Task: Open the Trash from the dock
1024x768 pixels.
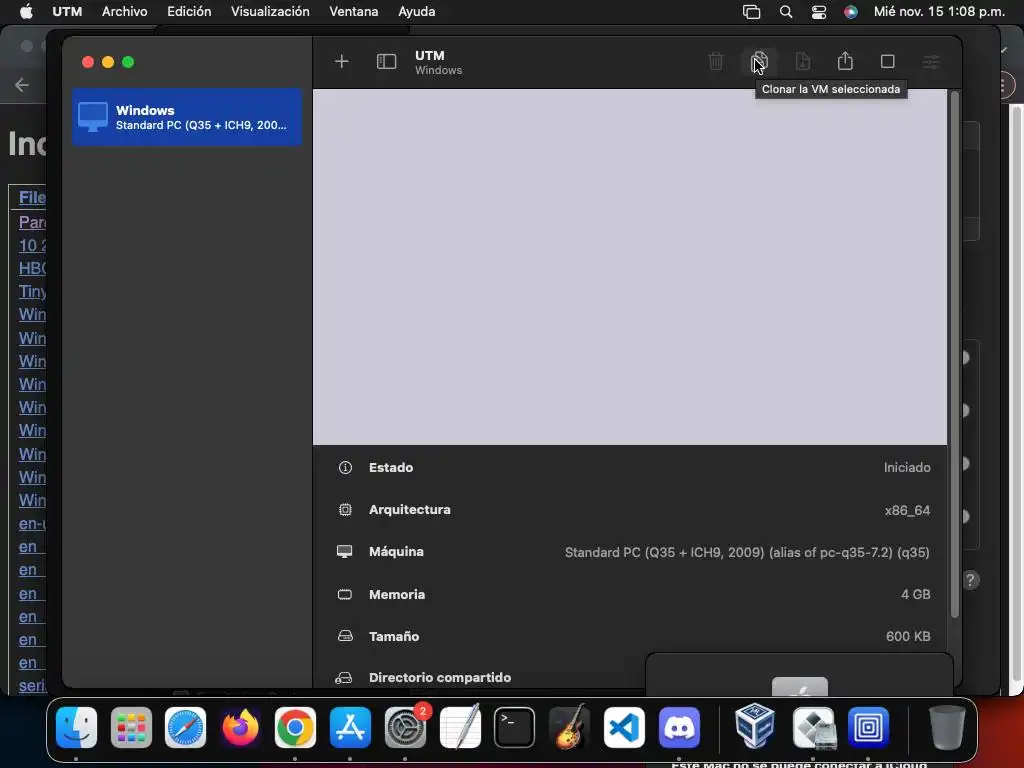Action: [947, 728]
